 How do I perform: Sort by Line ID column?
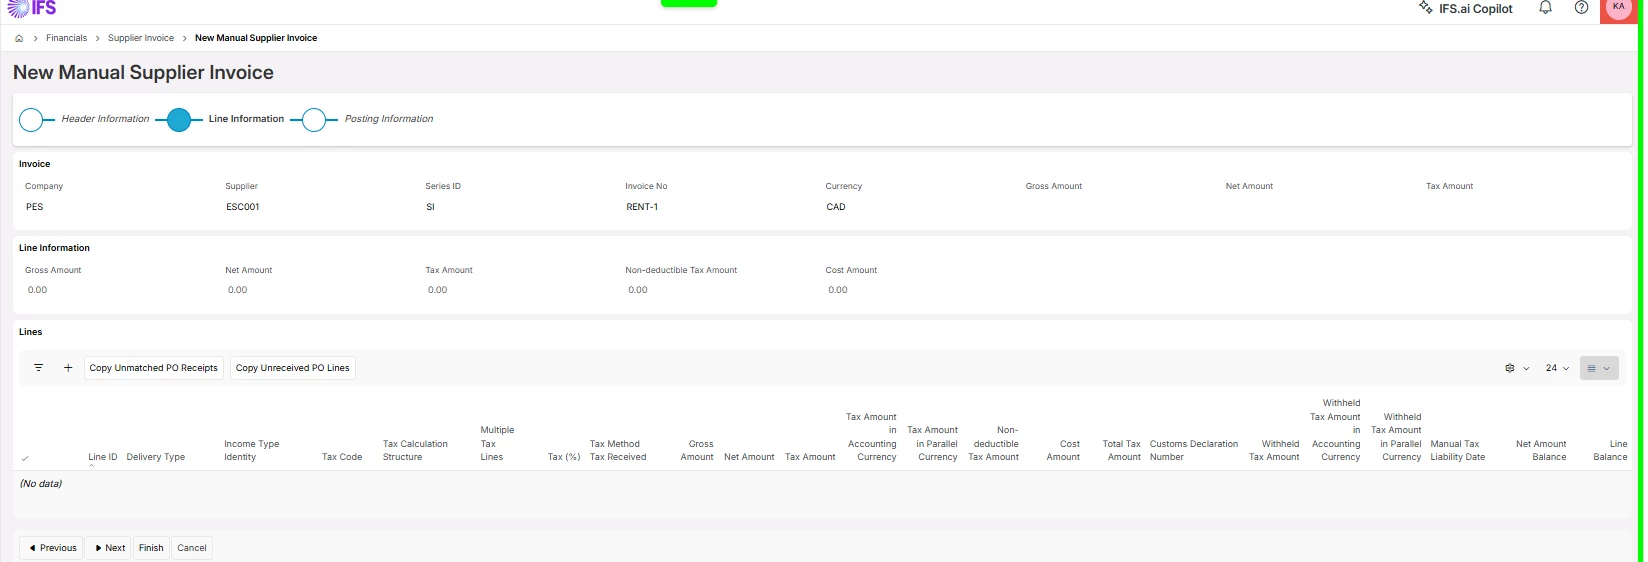(103, 457)
